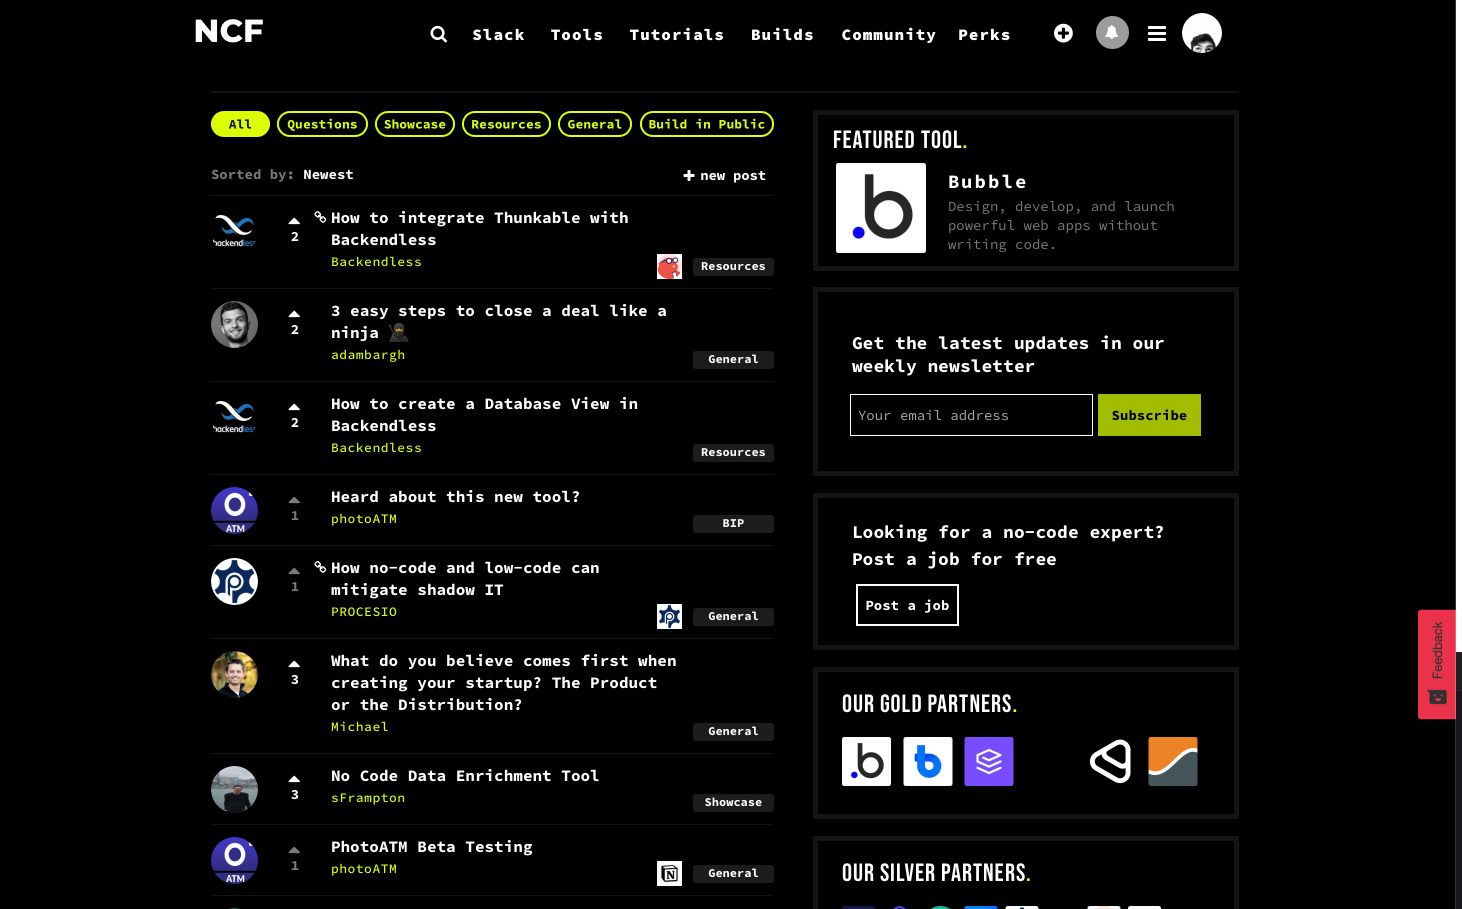1462x909 pixels.
Task: Click the Notion icon on PhotoATM Beta post
Action: [x=669, y=873]
